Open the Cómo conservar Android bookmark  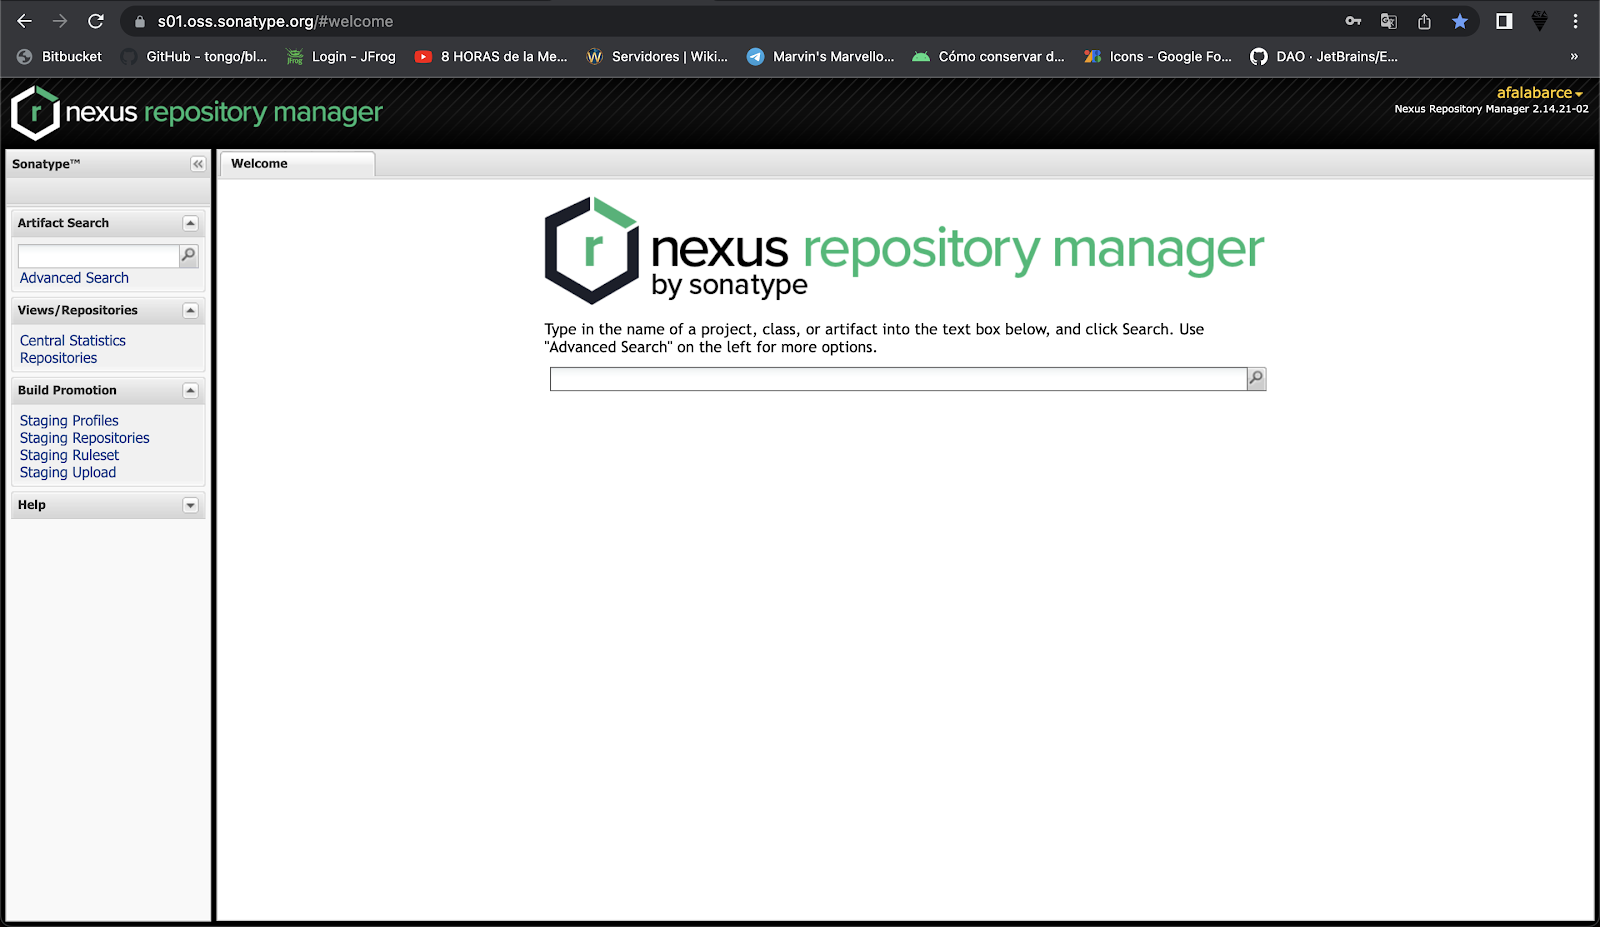[988, 57]
